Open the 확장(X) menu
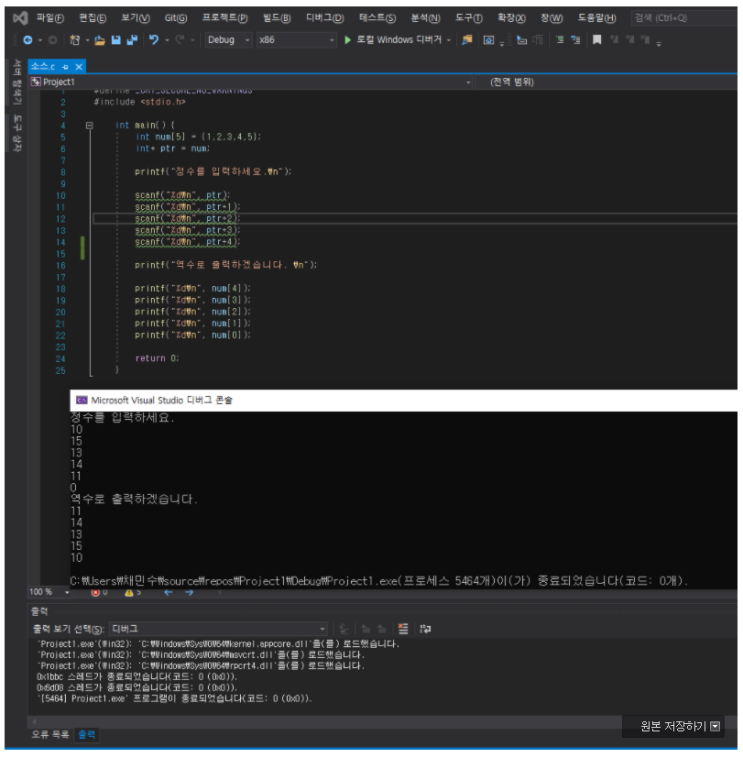This screenshot has height=758, width=743. [x=512, y=18]
